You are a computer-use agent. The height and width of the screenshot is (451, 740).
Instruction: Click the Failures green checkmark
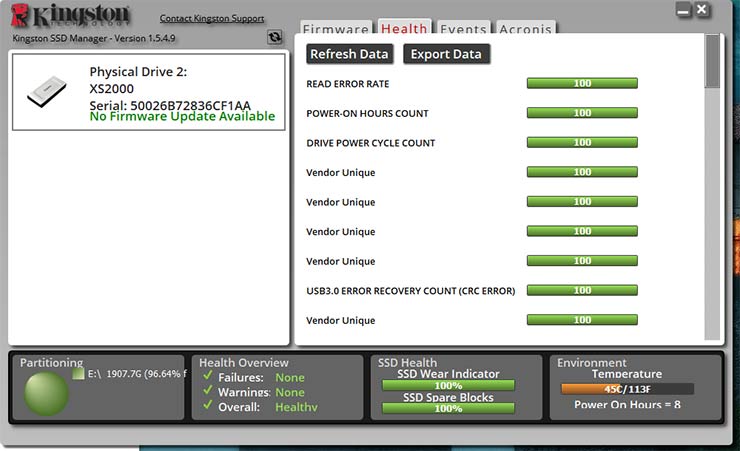(207, 378)
